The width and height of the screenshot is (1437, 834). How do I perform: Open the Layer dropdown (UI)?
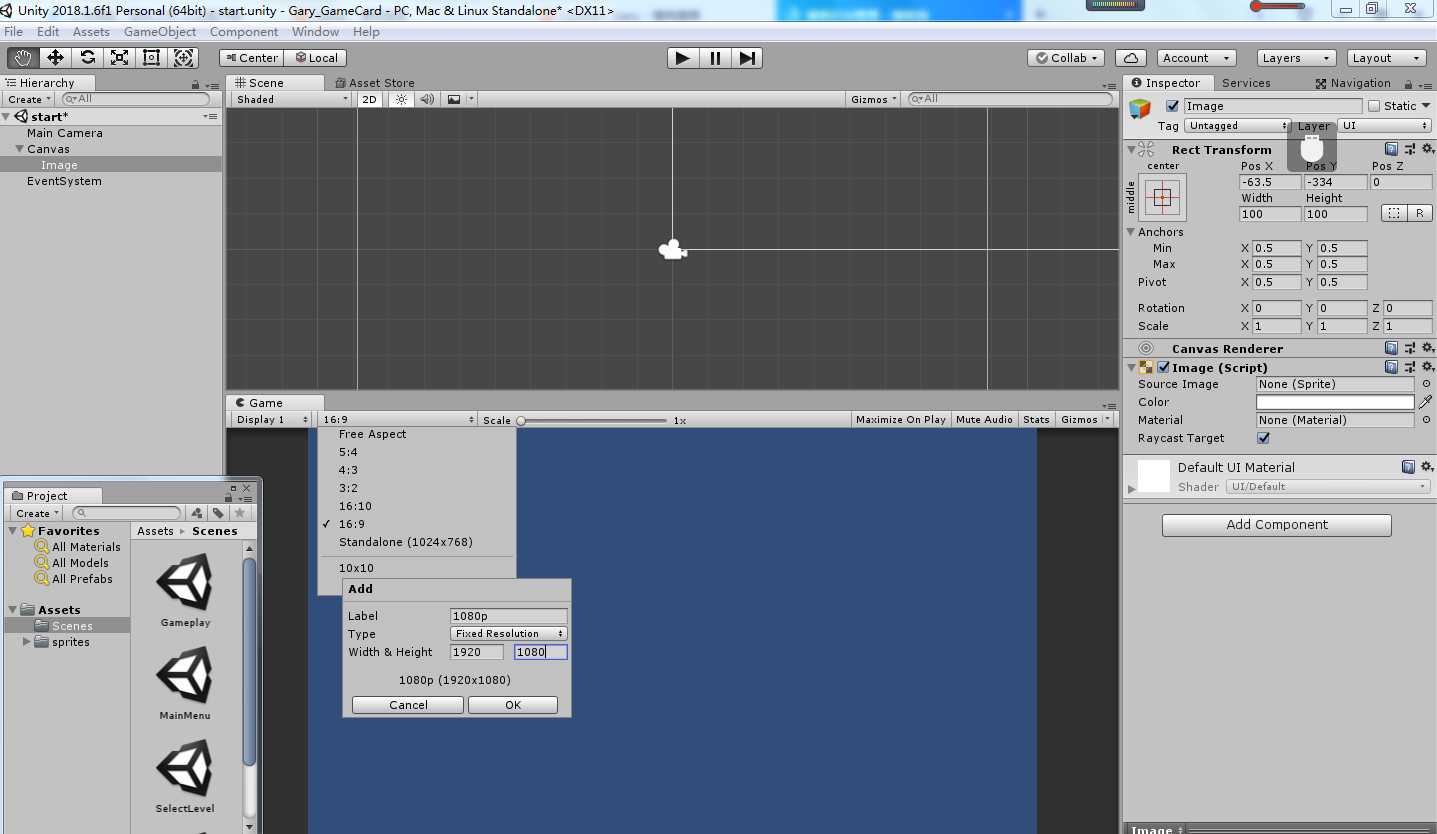(x=1385, y=126)
